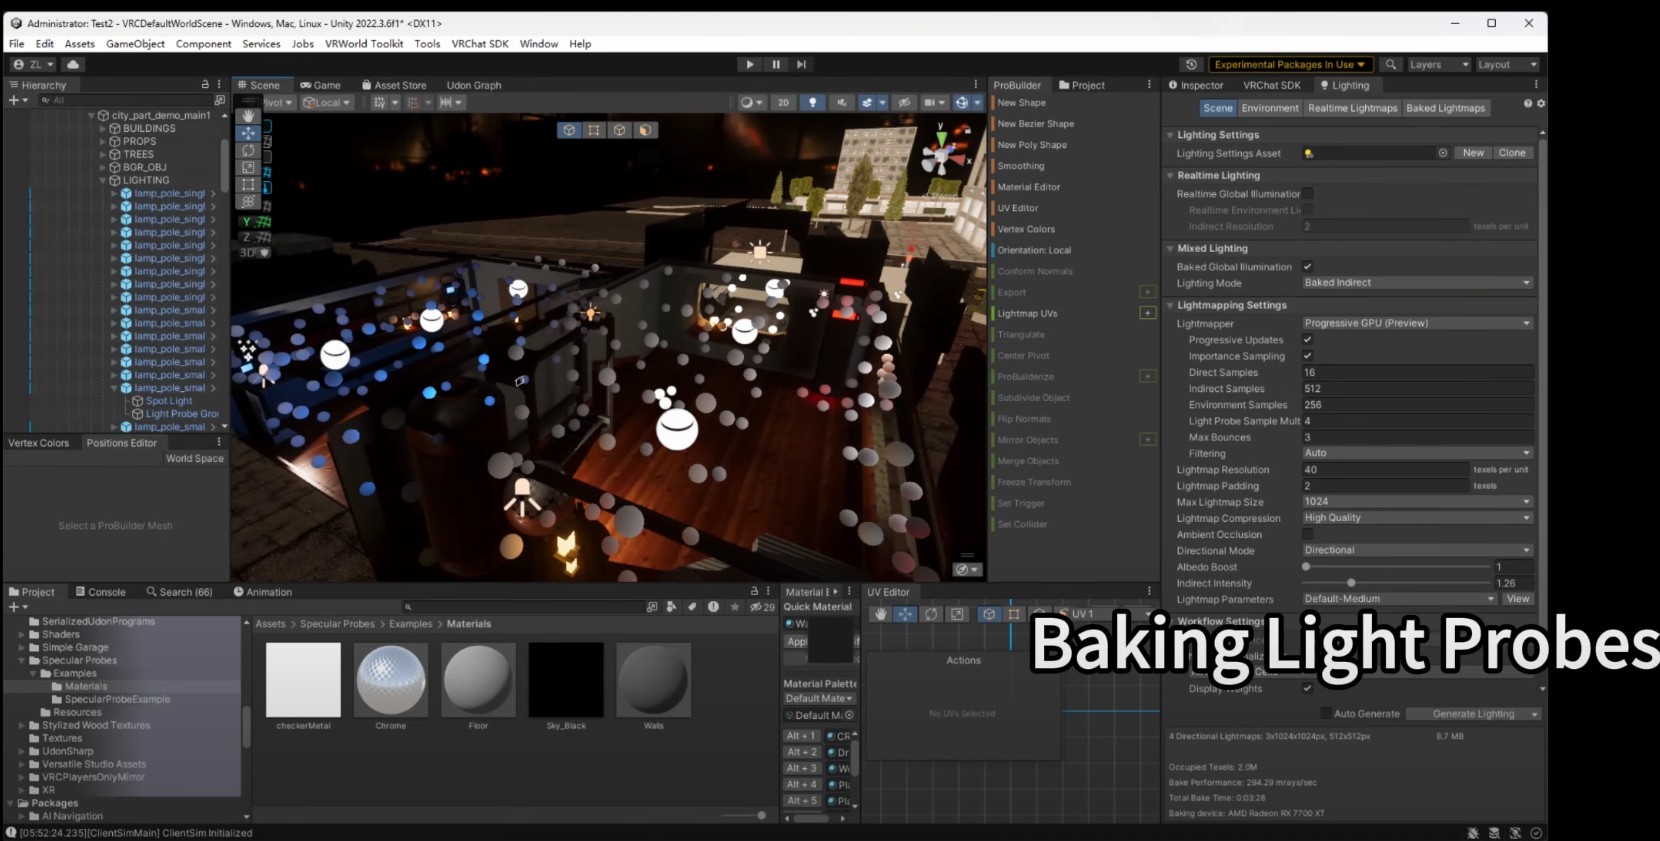Toggle 2D view mode in scene
This screenshot has width=1660, height=841.
coord(783,103)
